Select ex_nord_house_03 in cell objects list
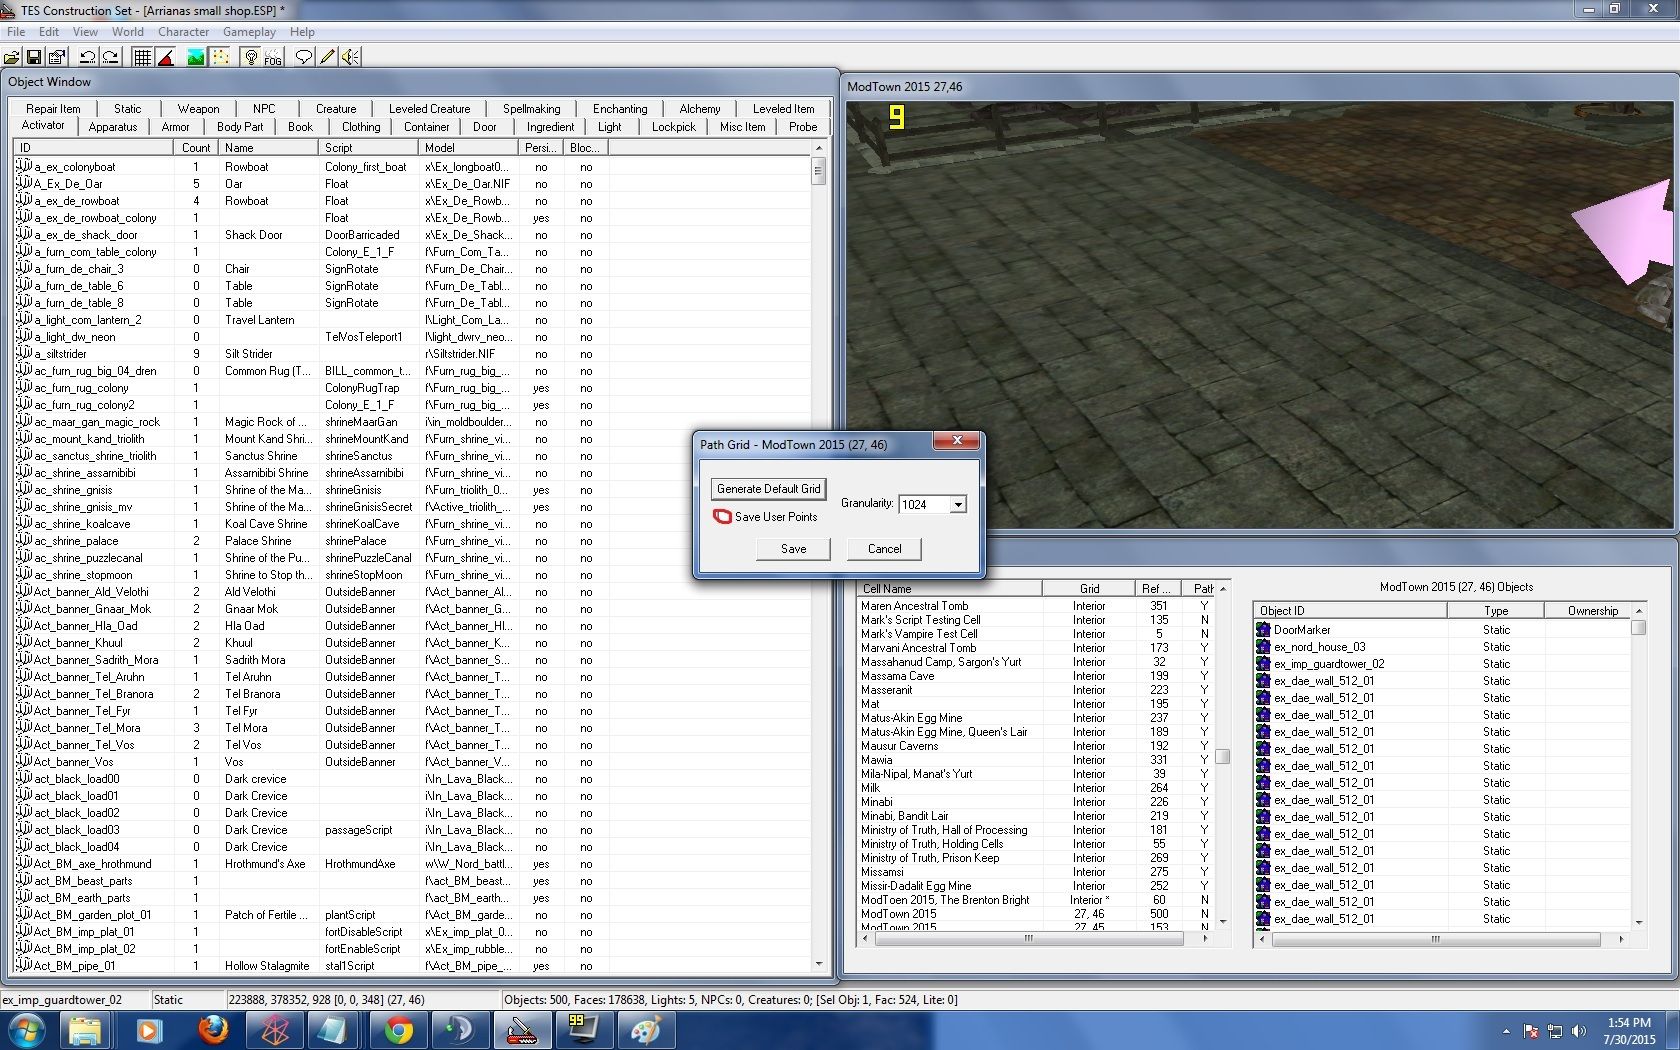Screen dimensions: 1680x1050 pyautogui.click(x=1444, y=647)
